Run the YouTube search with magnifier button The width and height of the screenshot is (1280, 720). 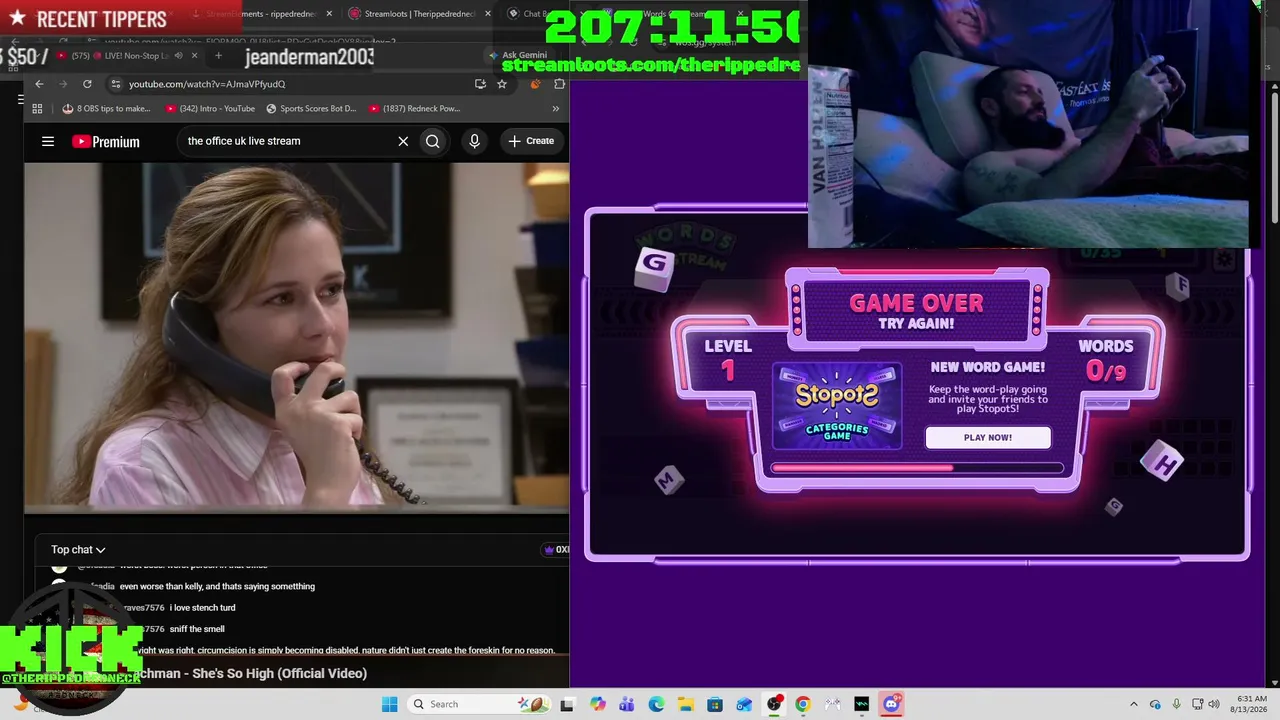click(432, 141)
